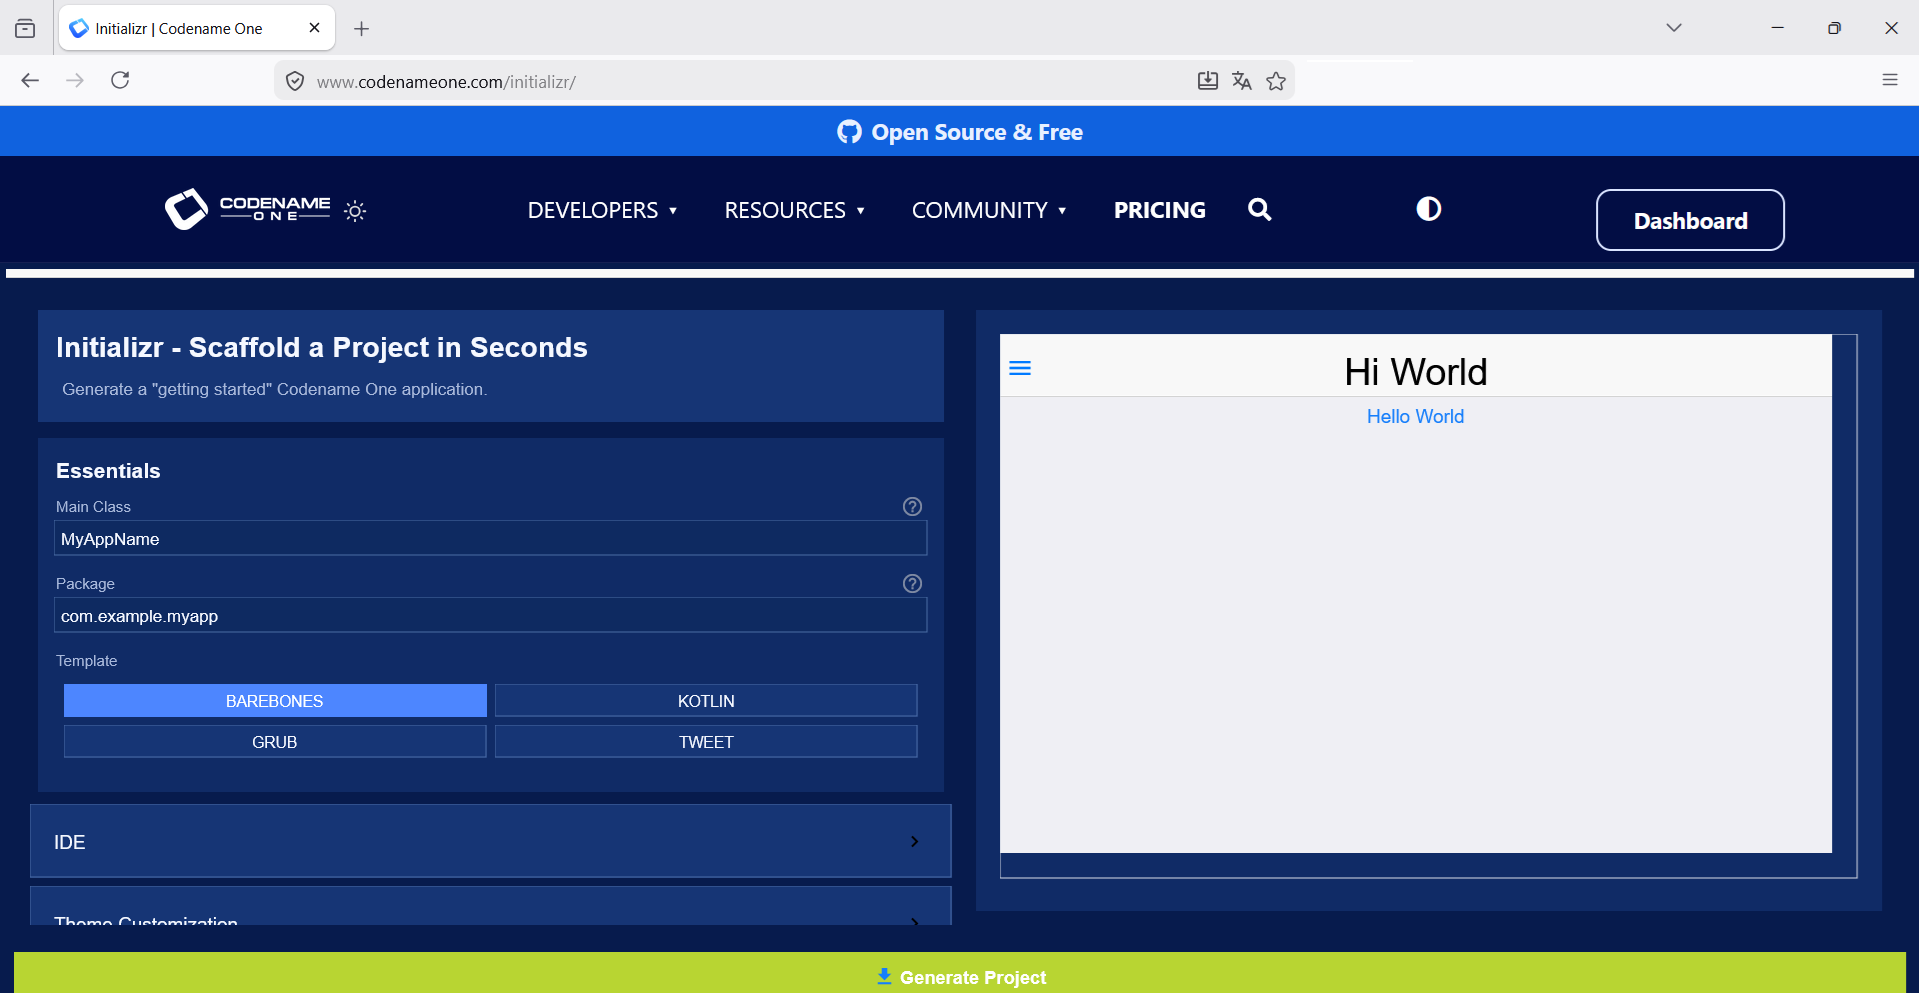Click the Hi World preview title

pyautogui.click(x=1415, y=372)
